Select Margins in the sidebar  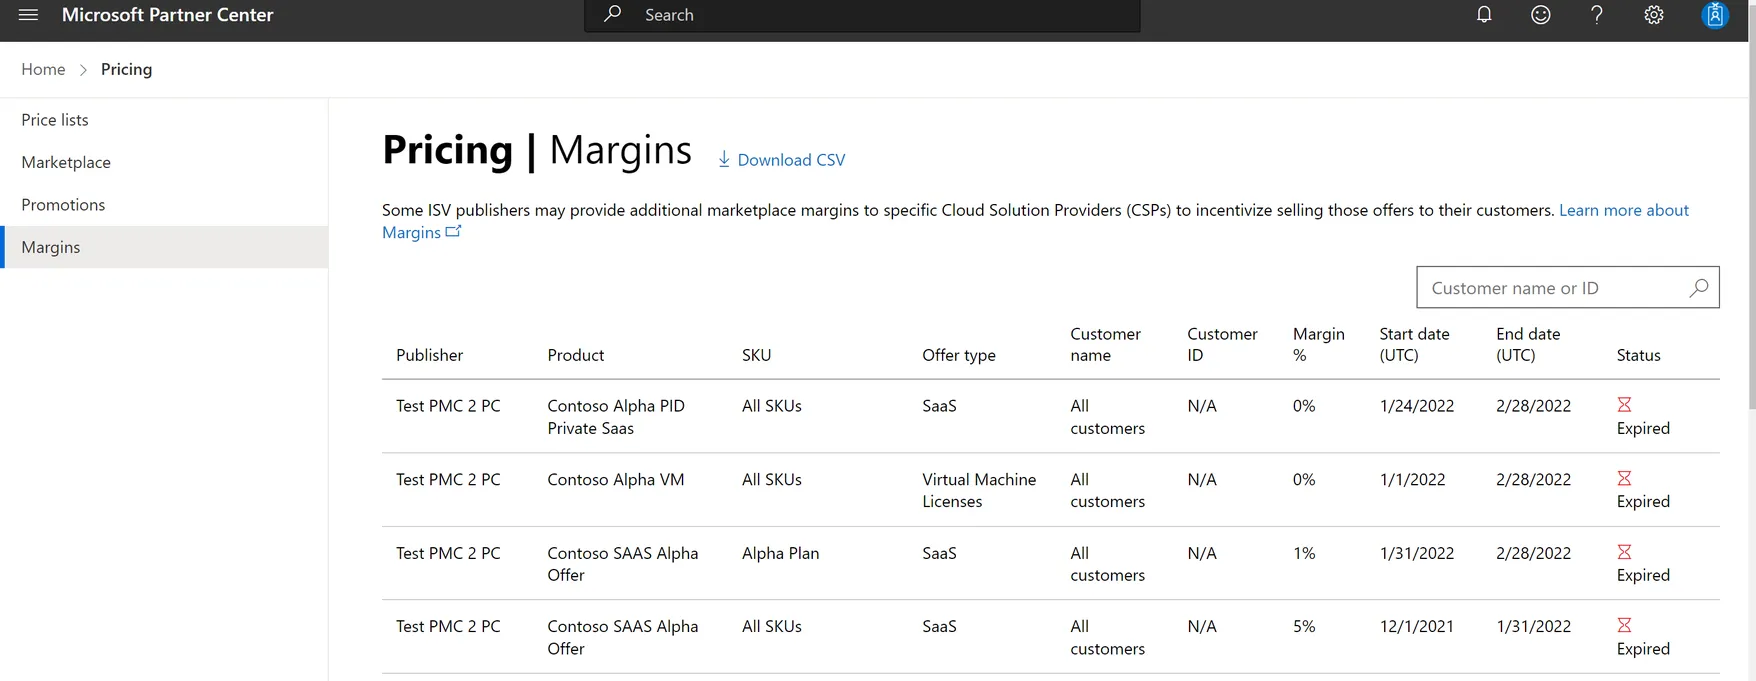[164, 247]
